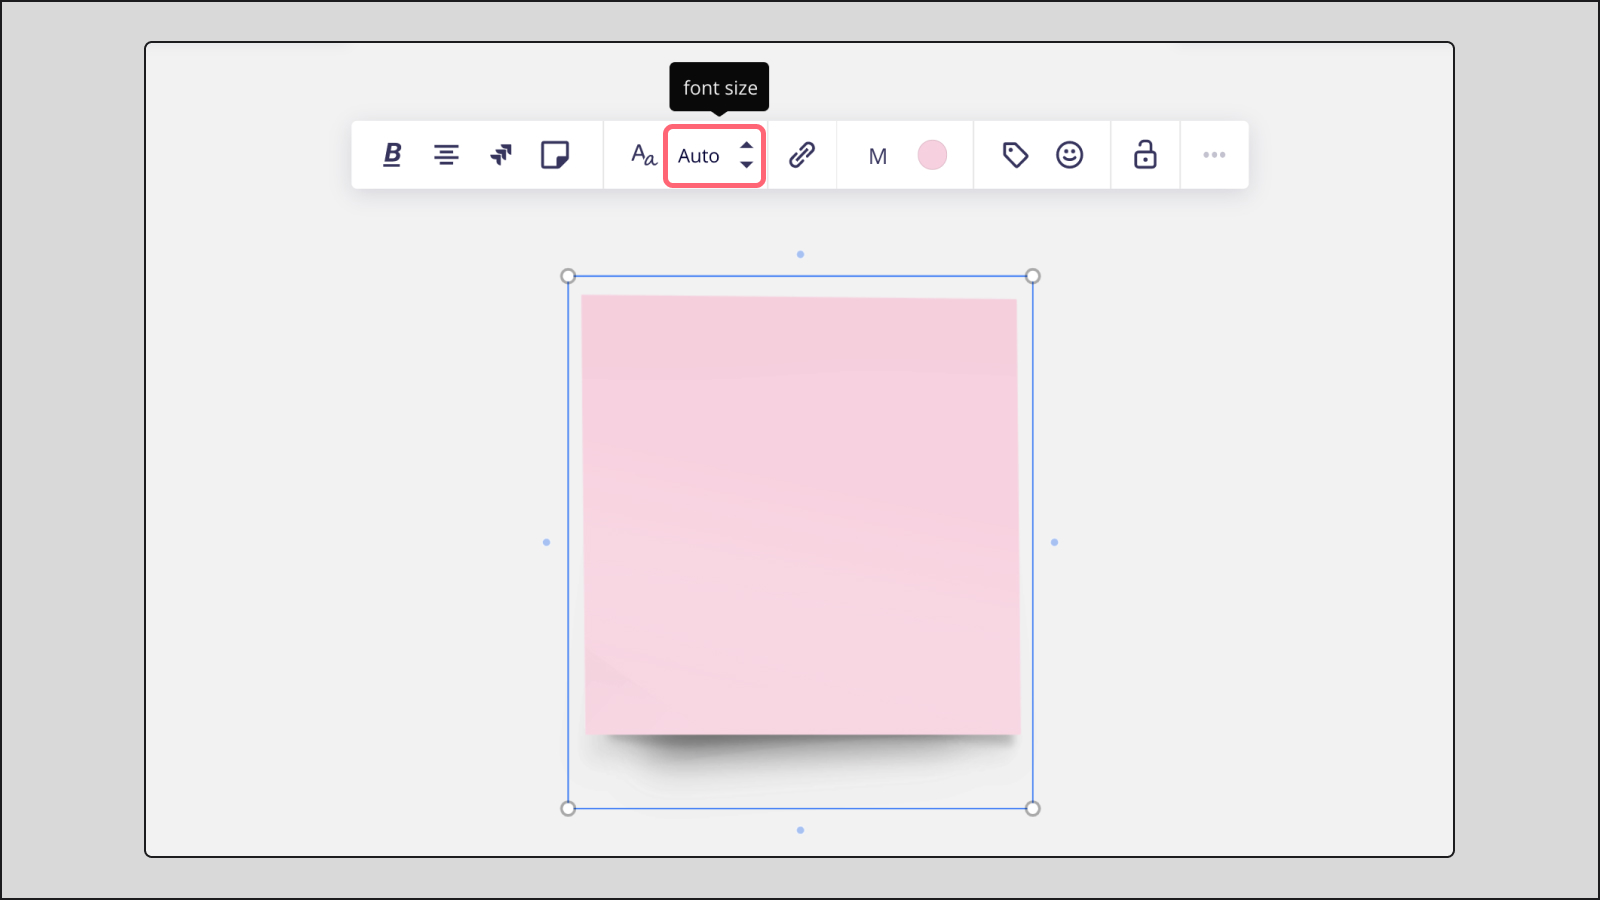Viewport: 1600px width, 900px height.
Task: Click the mention author M icon
Action: 877,156
